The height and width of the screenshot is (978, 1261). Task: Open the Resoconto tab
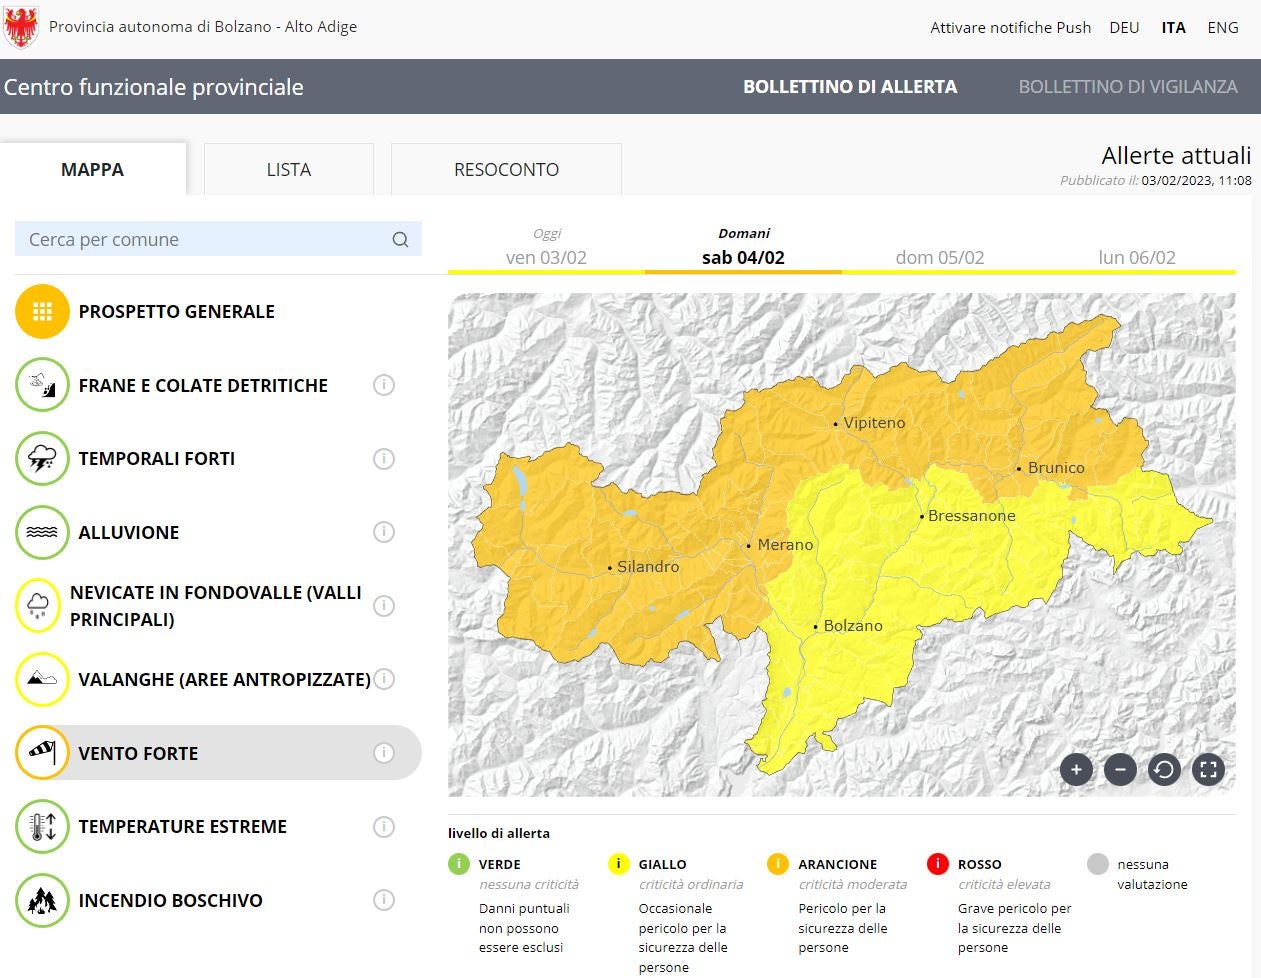[506, 170]
